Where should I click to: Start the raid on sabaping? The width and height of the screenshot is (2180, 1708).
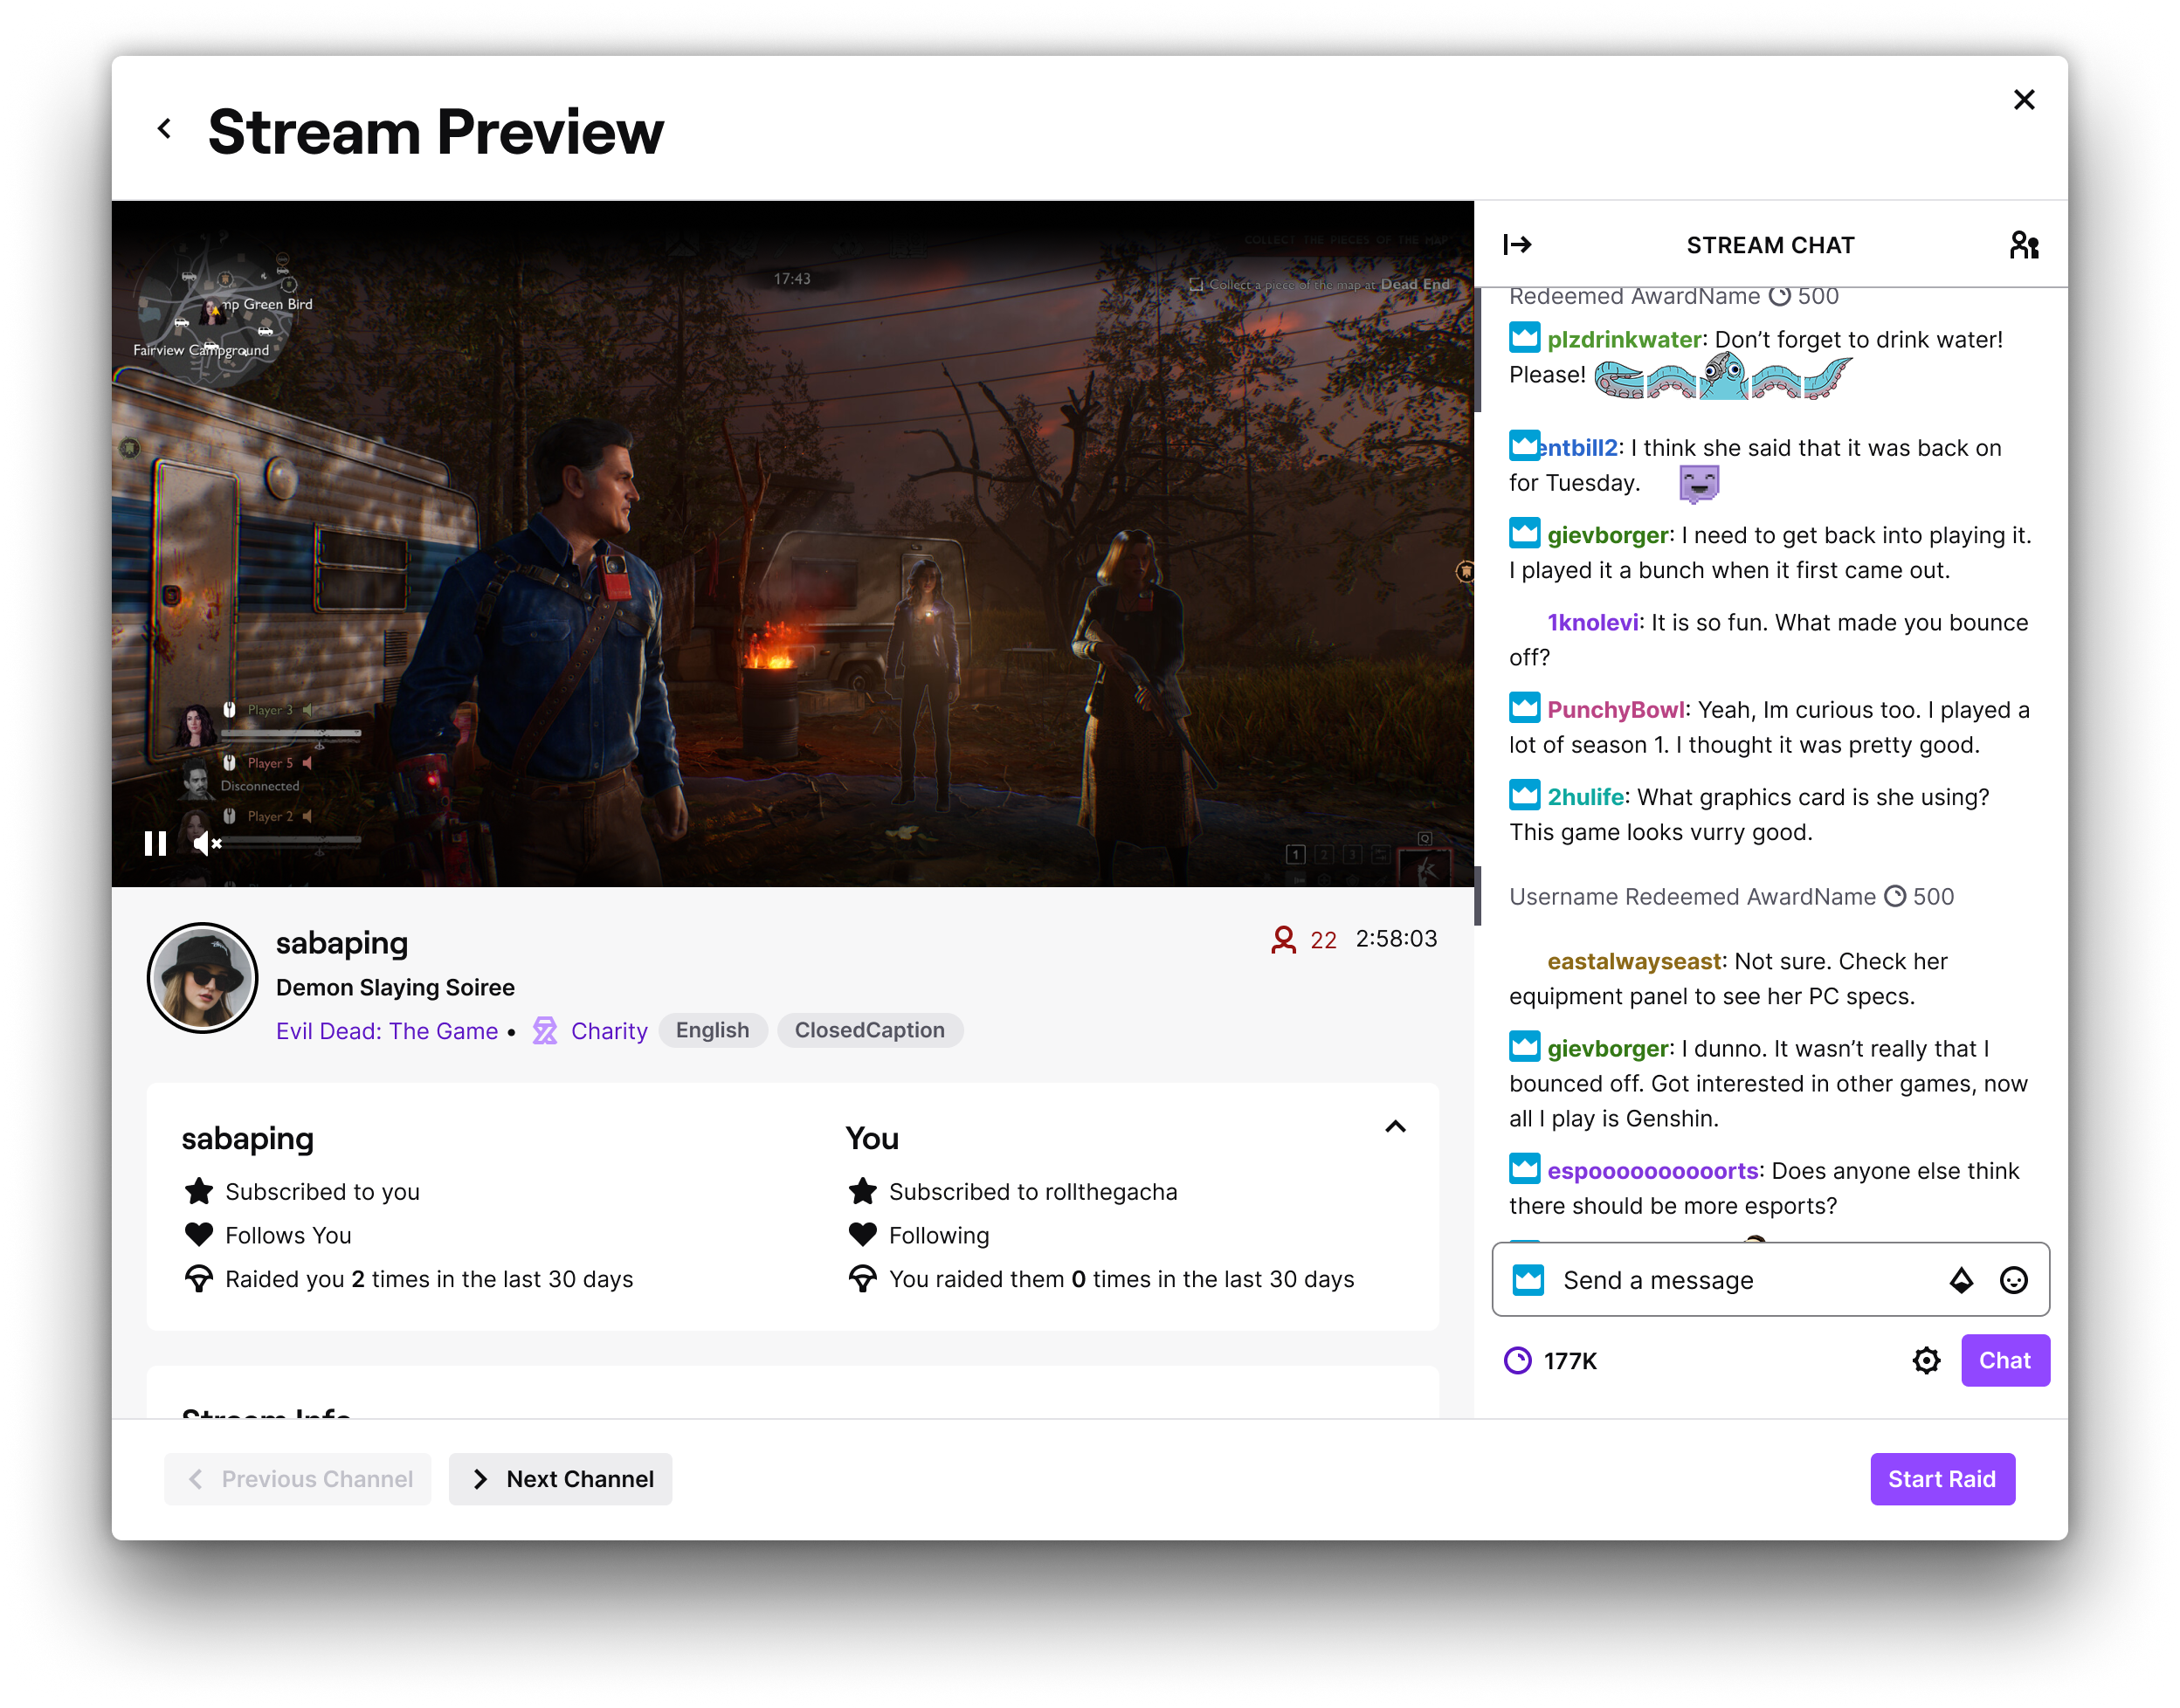[x=1941, y=1478]
